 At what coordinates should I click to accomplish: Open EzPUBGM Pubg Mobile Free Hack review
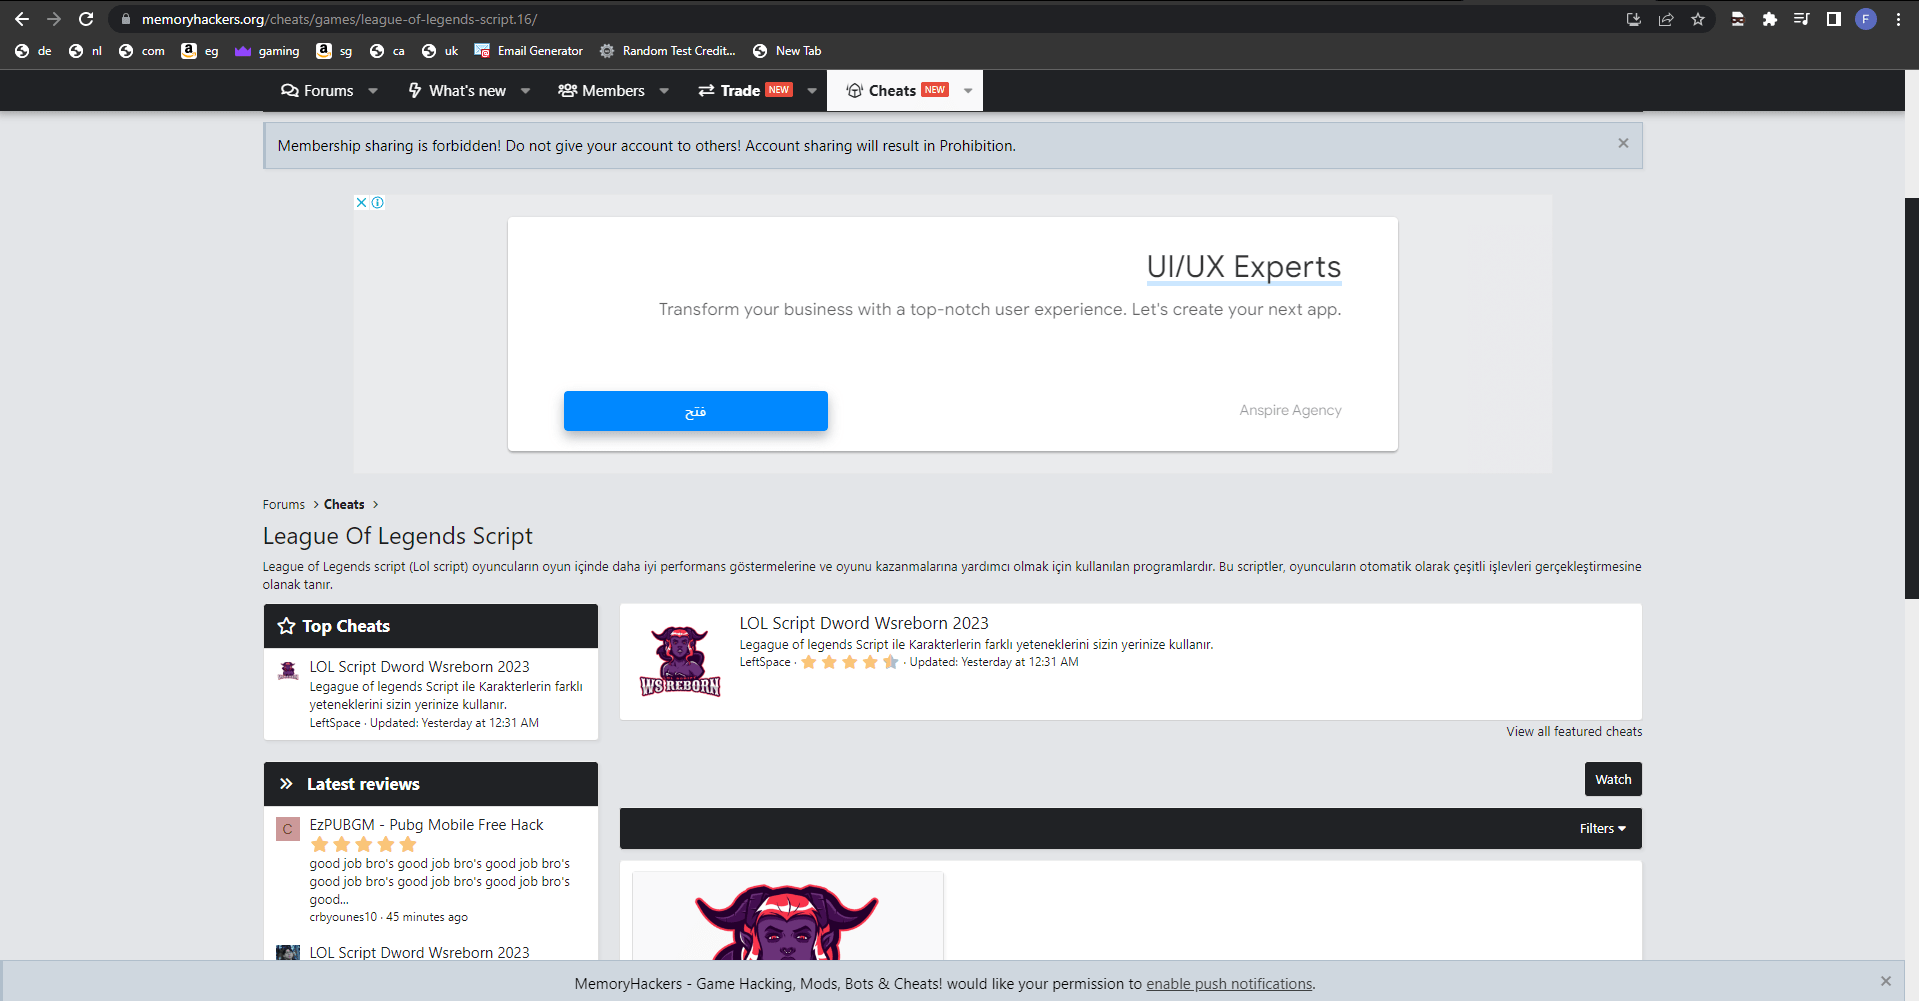426,825
